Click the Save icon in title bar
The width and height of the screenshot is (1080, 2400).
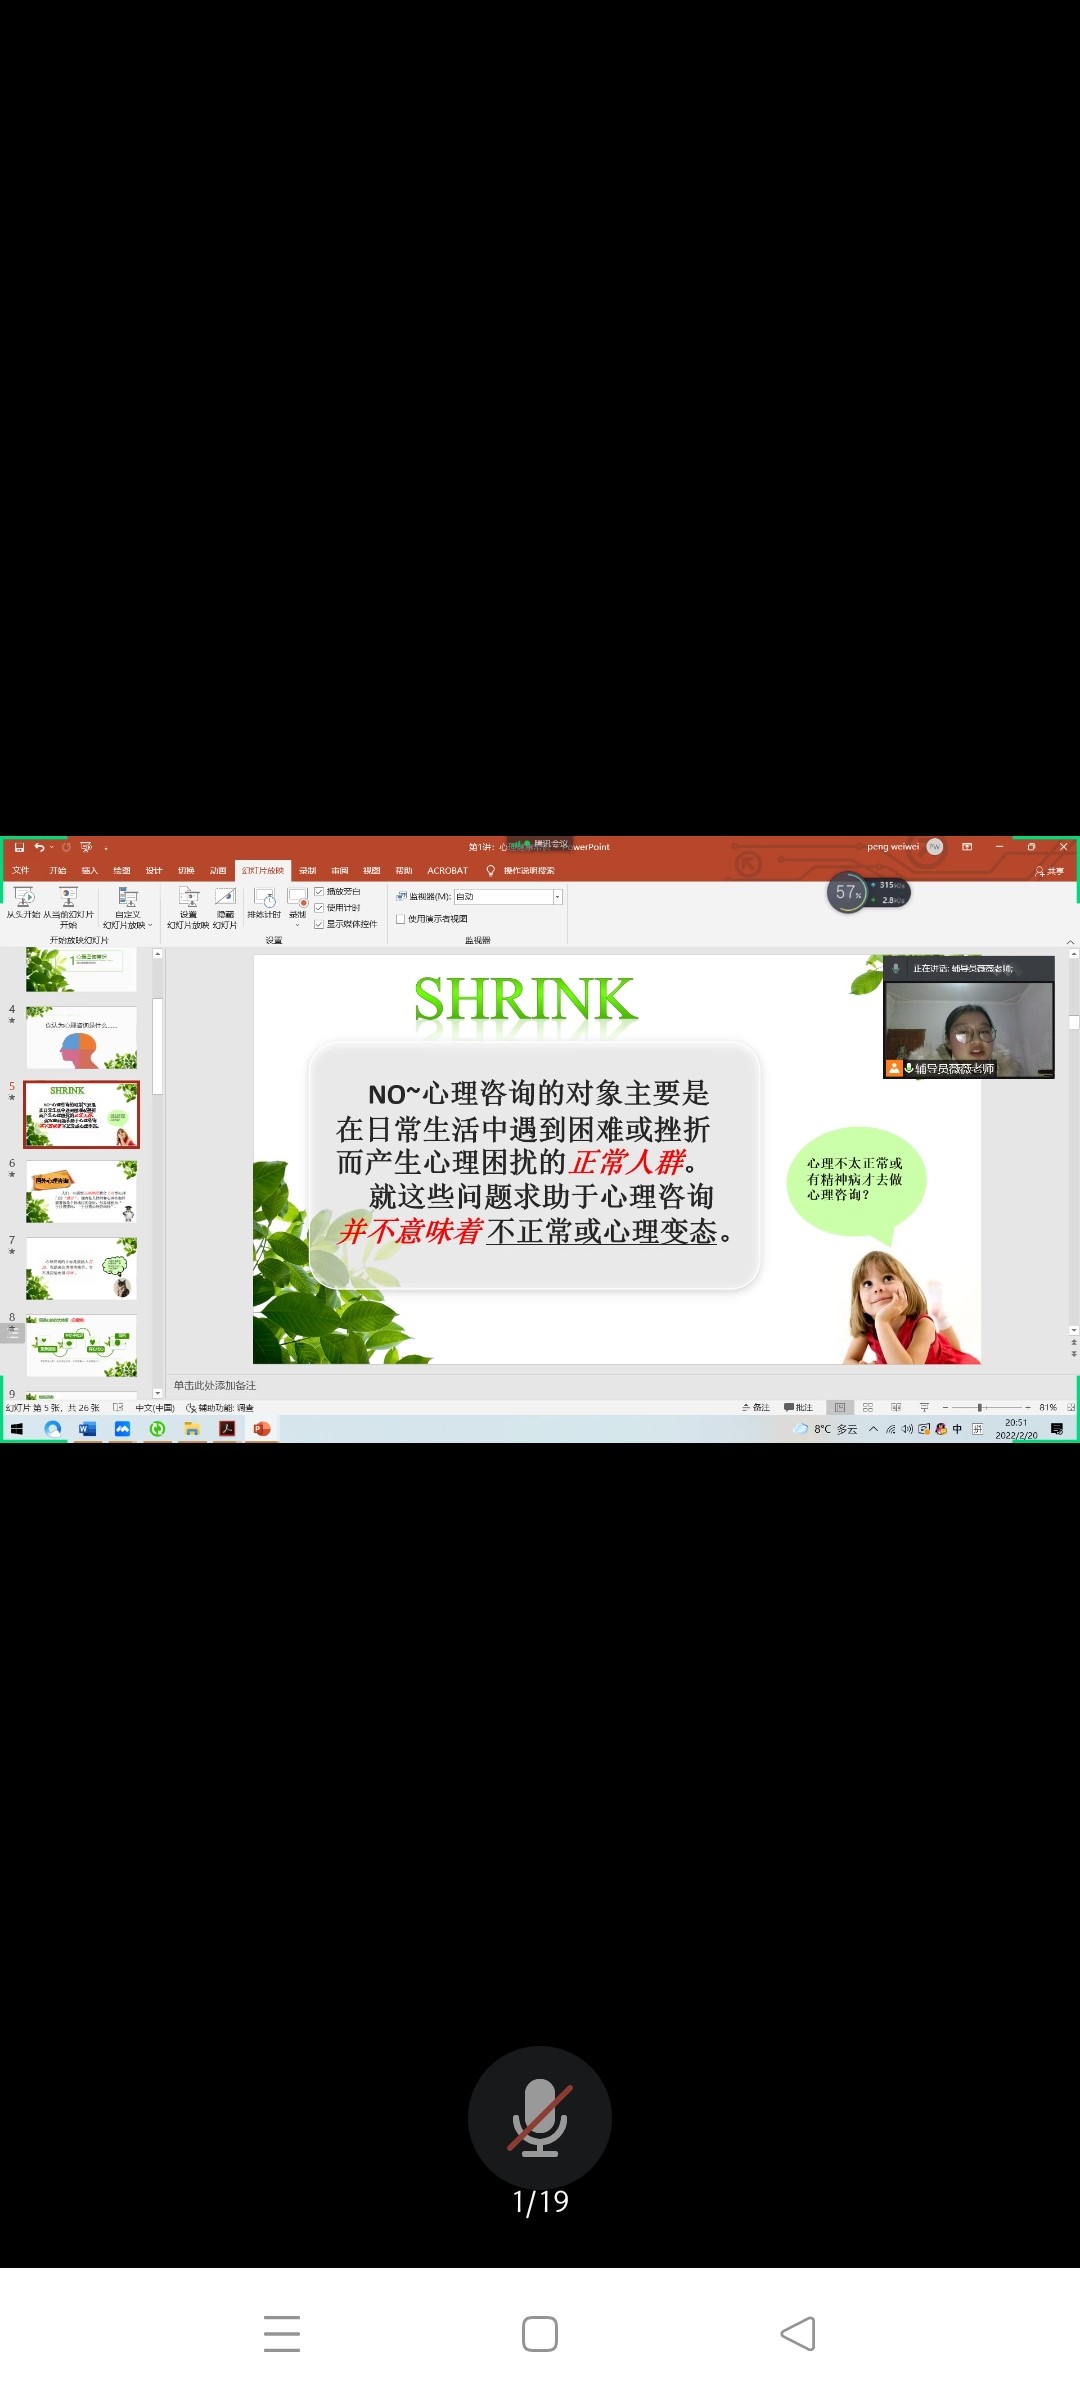coord(19,847)
